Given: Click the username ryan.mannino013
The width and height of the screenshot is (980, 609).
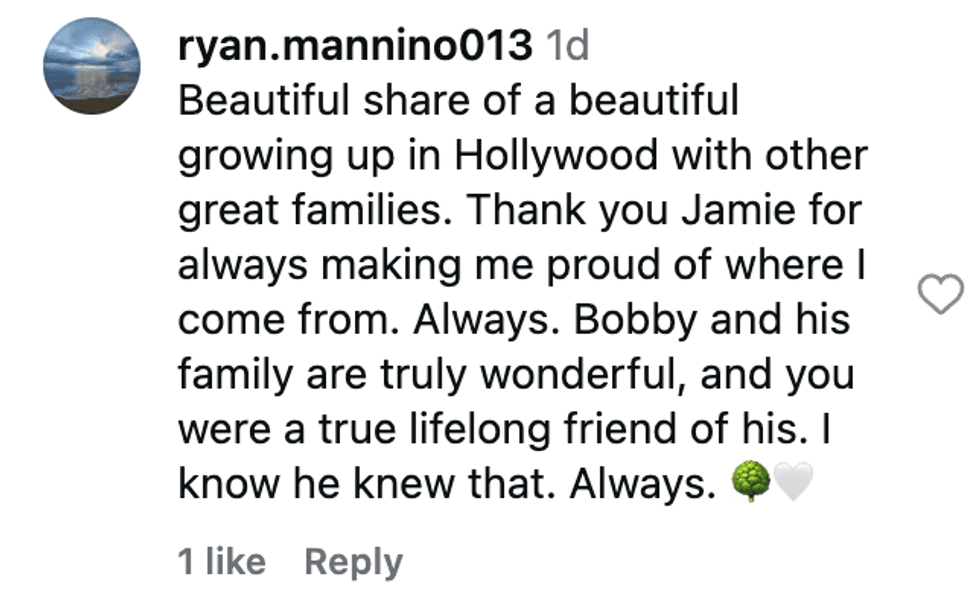Looking at the screenshot, I should pos(354,45).
